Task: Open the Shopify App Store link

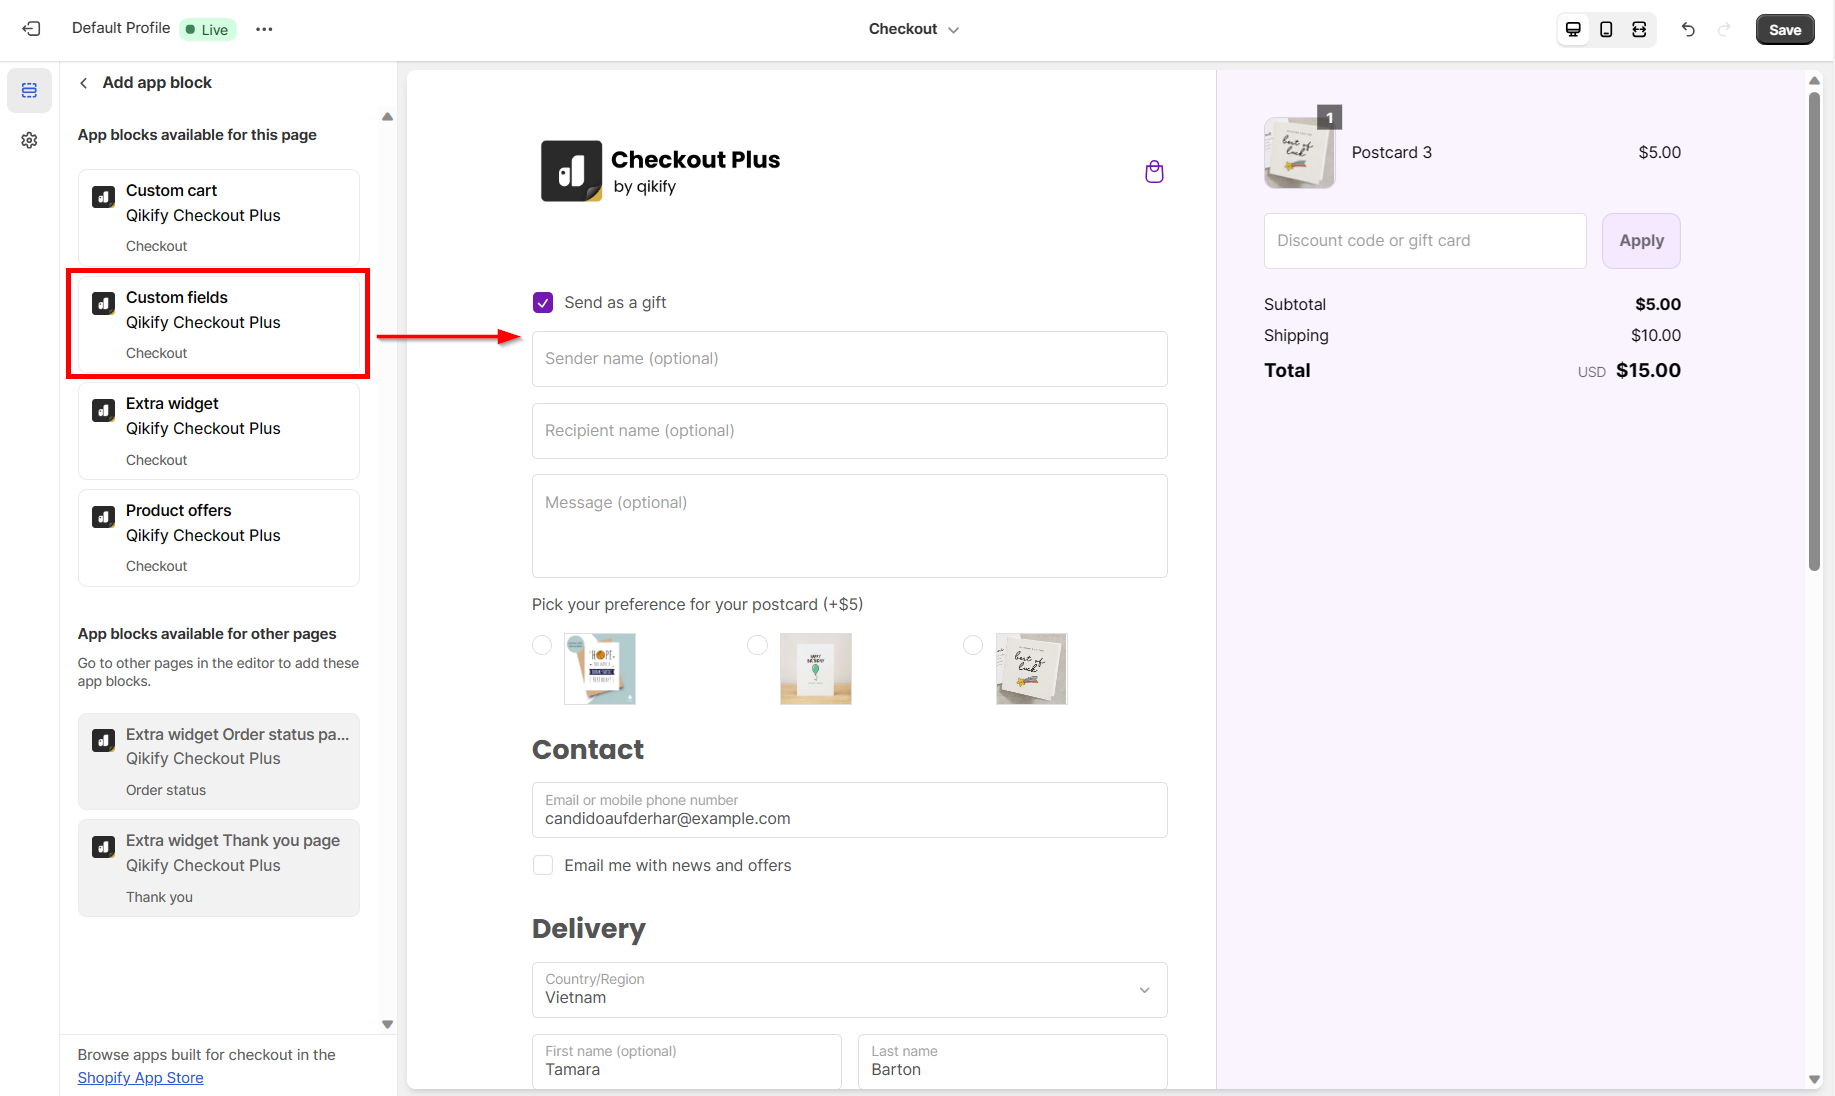Action: (x=141, y=1078)
